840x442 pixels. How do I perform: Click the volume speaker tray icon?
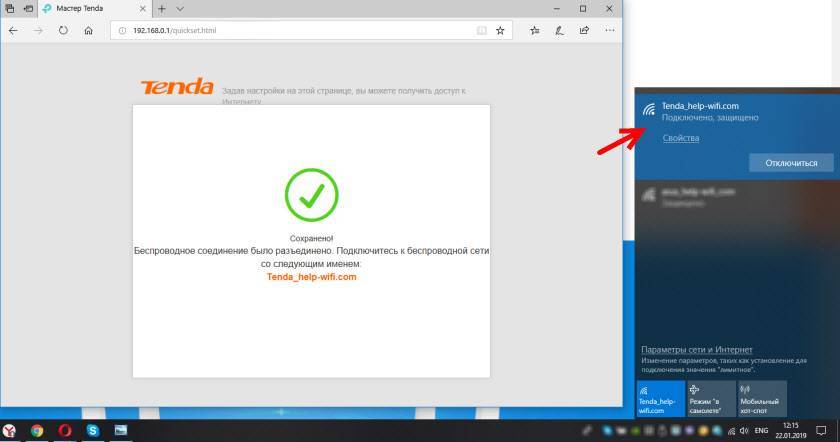744,431
